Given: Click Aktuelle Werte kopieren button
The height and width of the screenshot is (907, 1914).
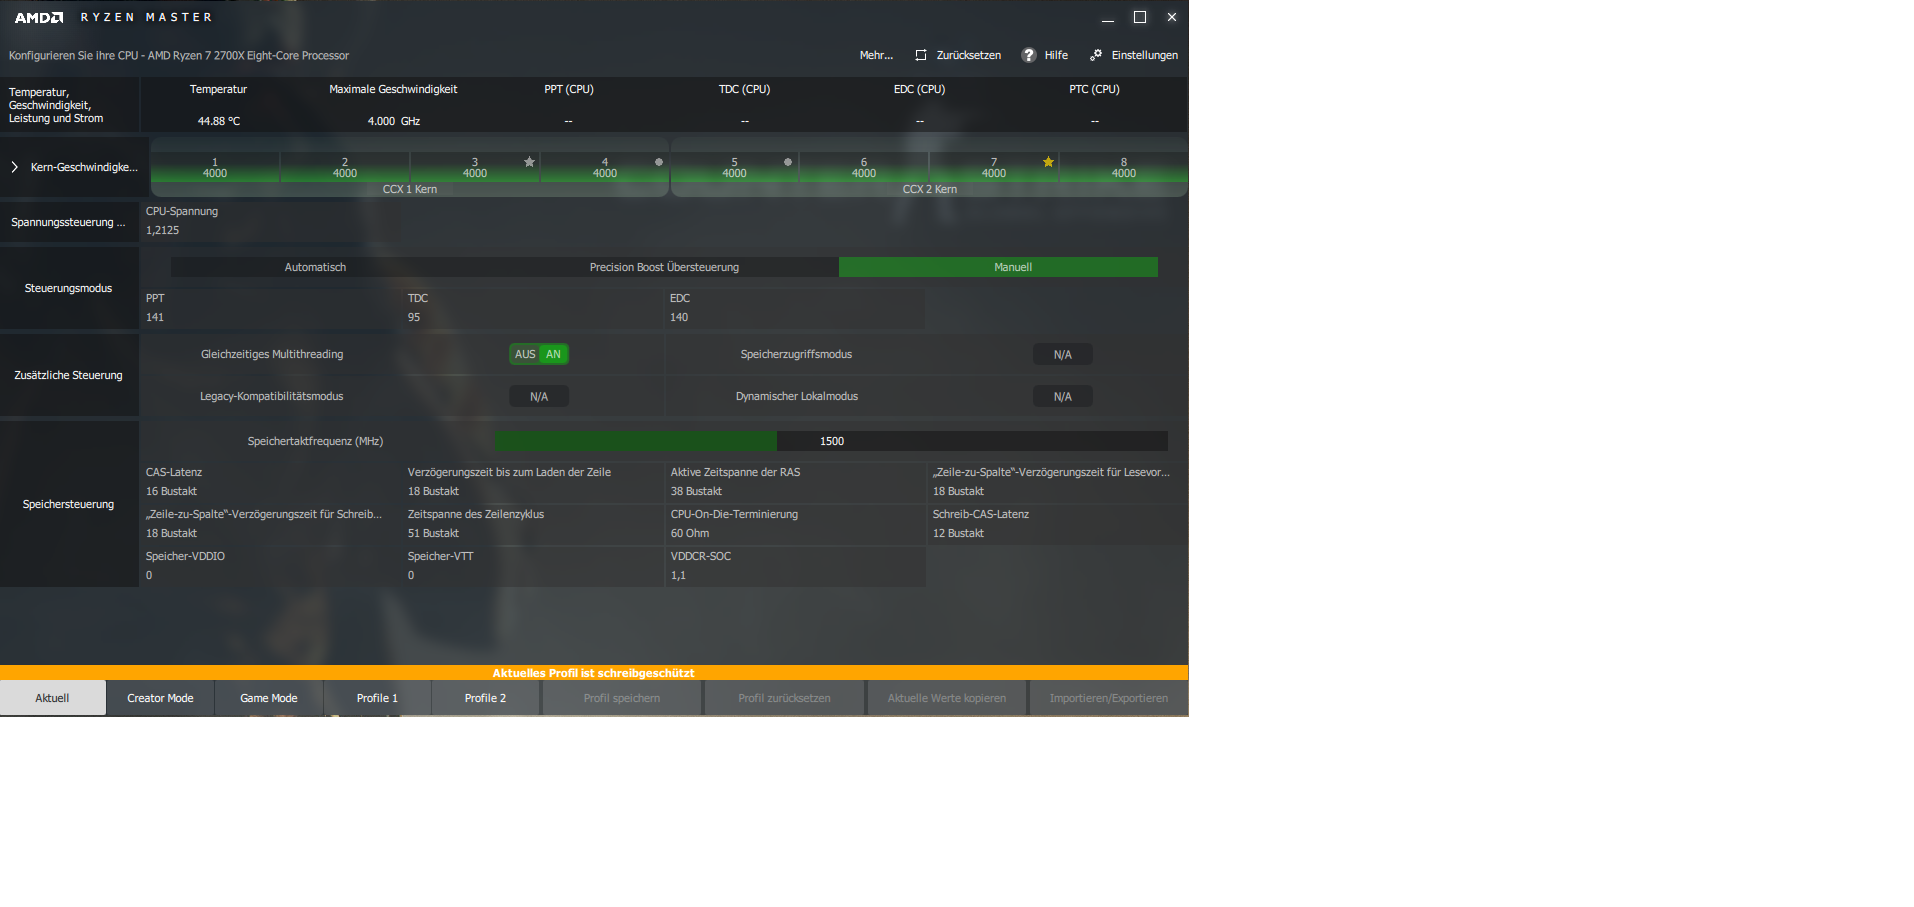Looking at the screenshot, I should (x=947, y=698).
